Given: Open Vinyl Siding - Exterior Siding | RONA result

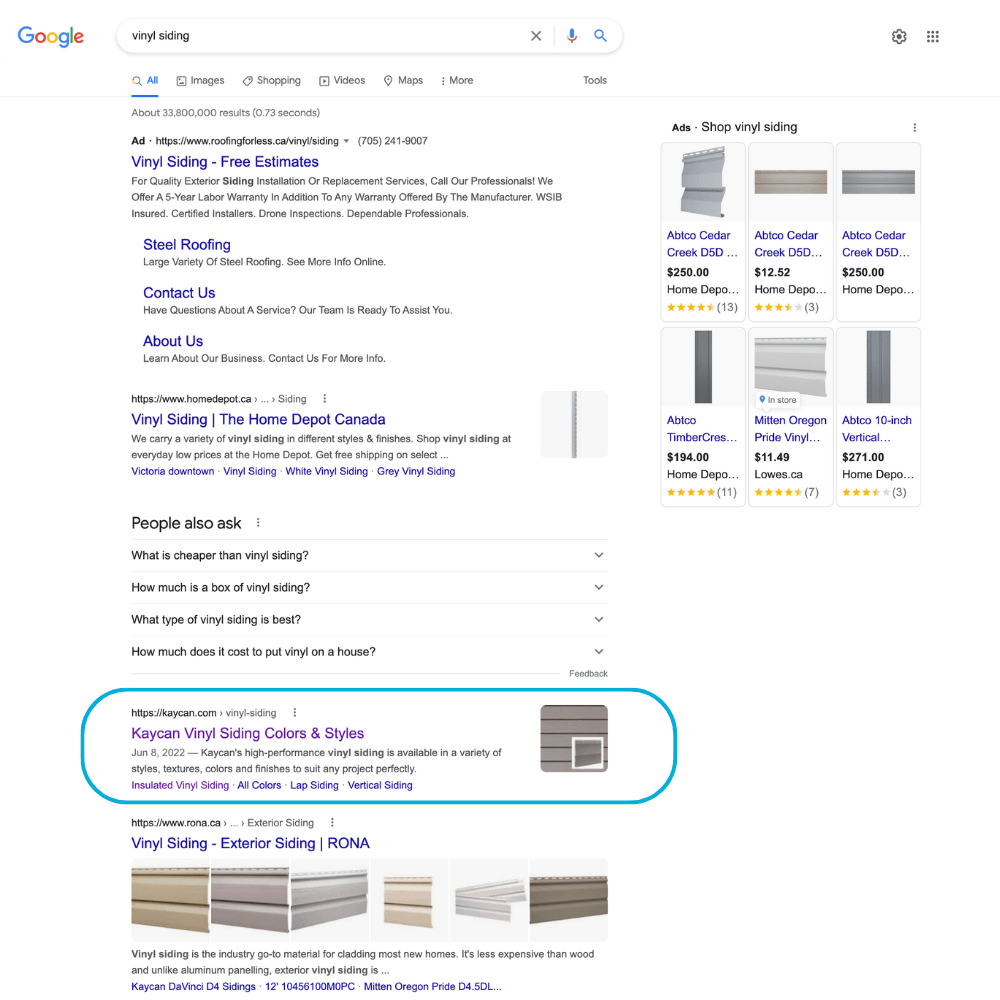Looking at the screenshot, I should coord(251,843).
